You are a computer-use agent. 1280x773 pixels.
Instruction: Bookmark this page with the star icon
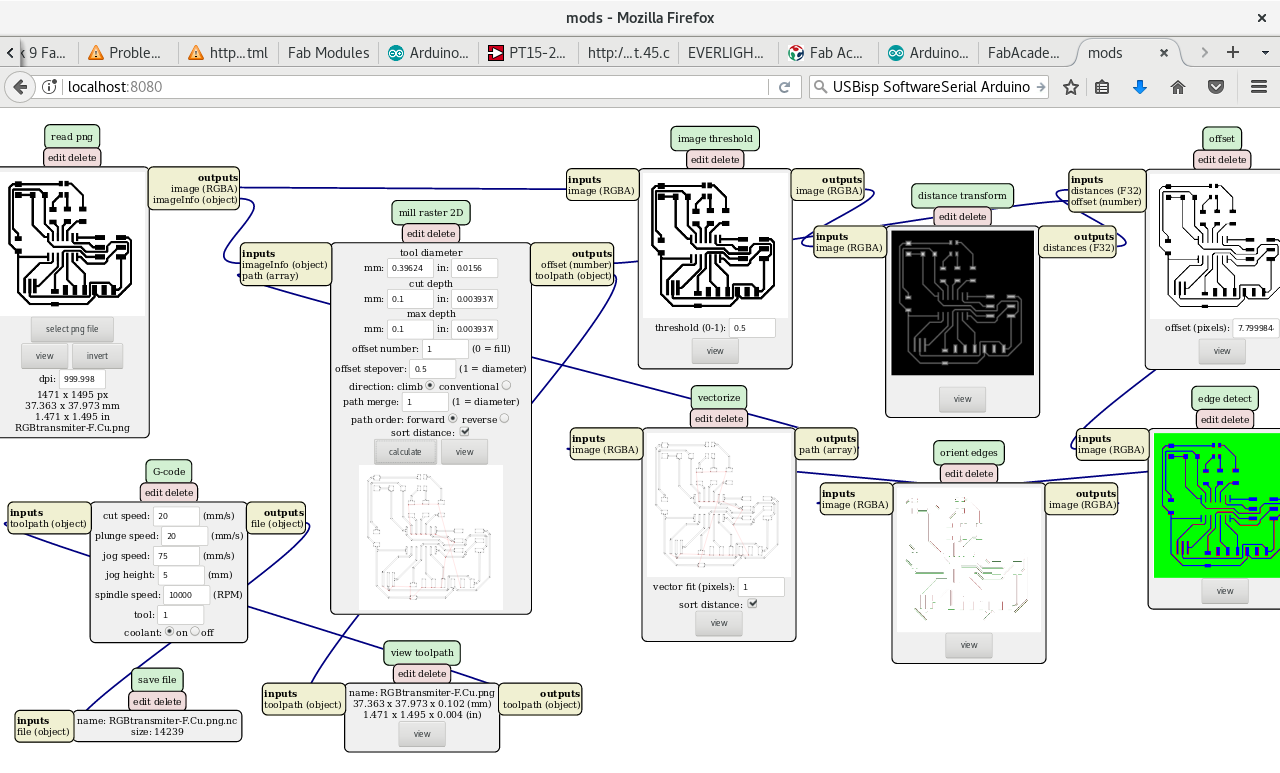pyautogui.click(x=1071, y=87)
